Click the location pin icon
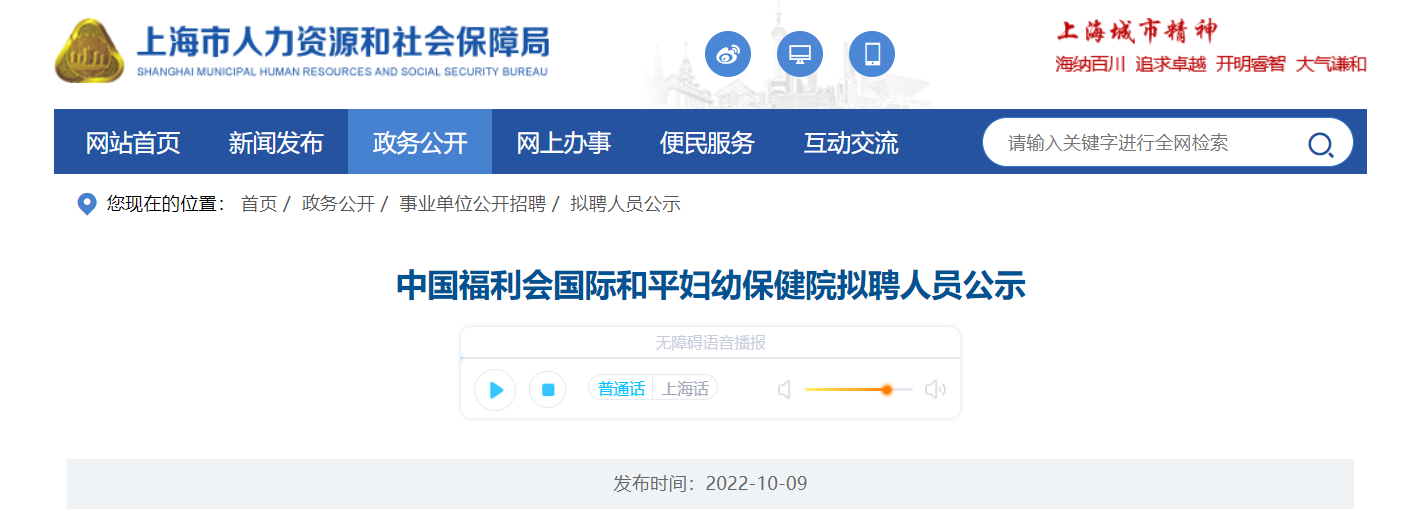The width and height of the screenshot is (1410, 526). (87, 204)
